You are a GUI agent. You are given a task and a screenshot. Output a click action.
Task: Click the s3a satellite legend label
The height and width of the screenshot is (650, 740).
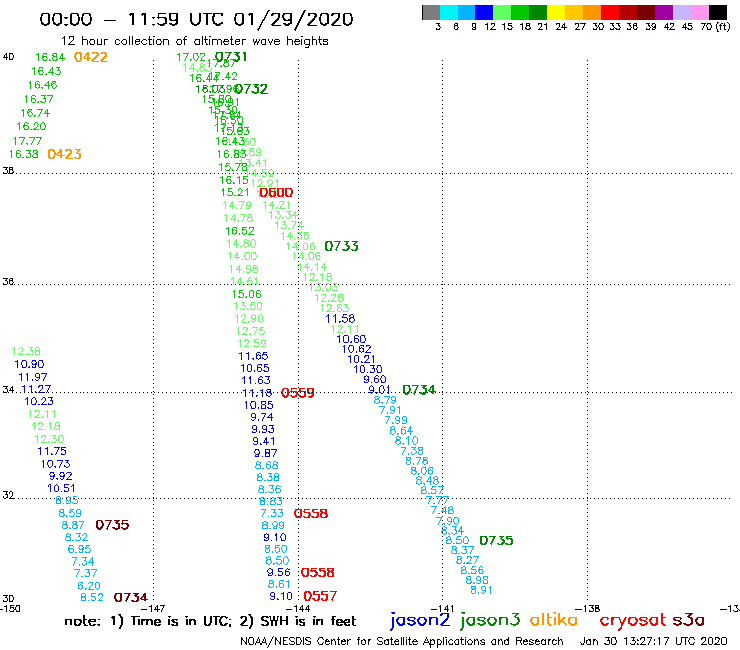pos(689,621)
